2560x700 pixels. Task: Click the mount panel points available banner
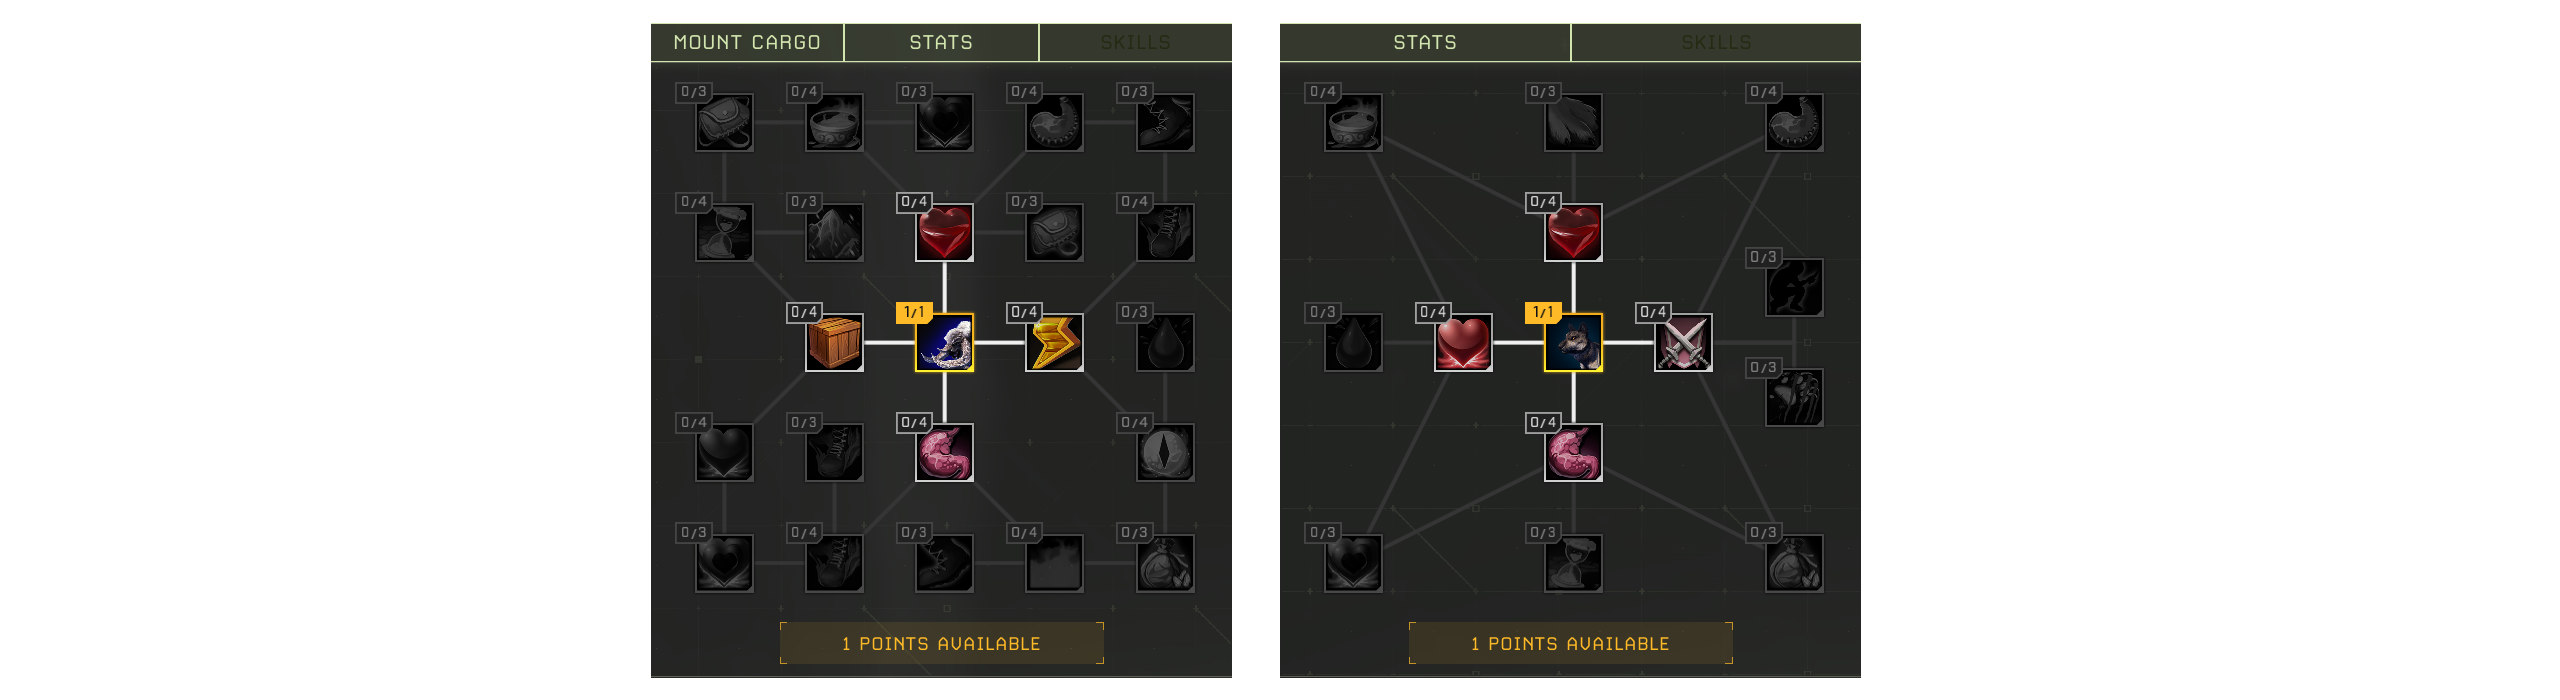[941, 643]
